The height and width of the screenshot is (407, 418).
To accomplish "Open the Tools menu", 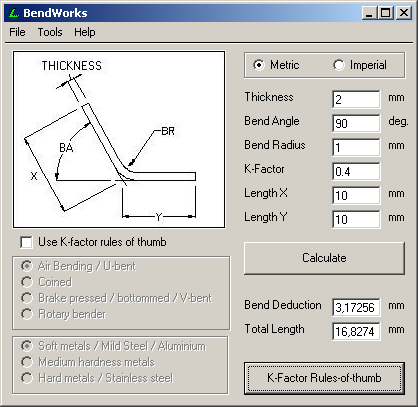I will [x=50, y=32].
